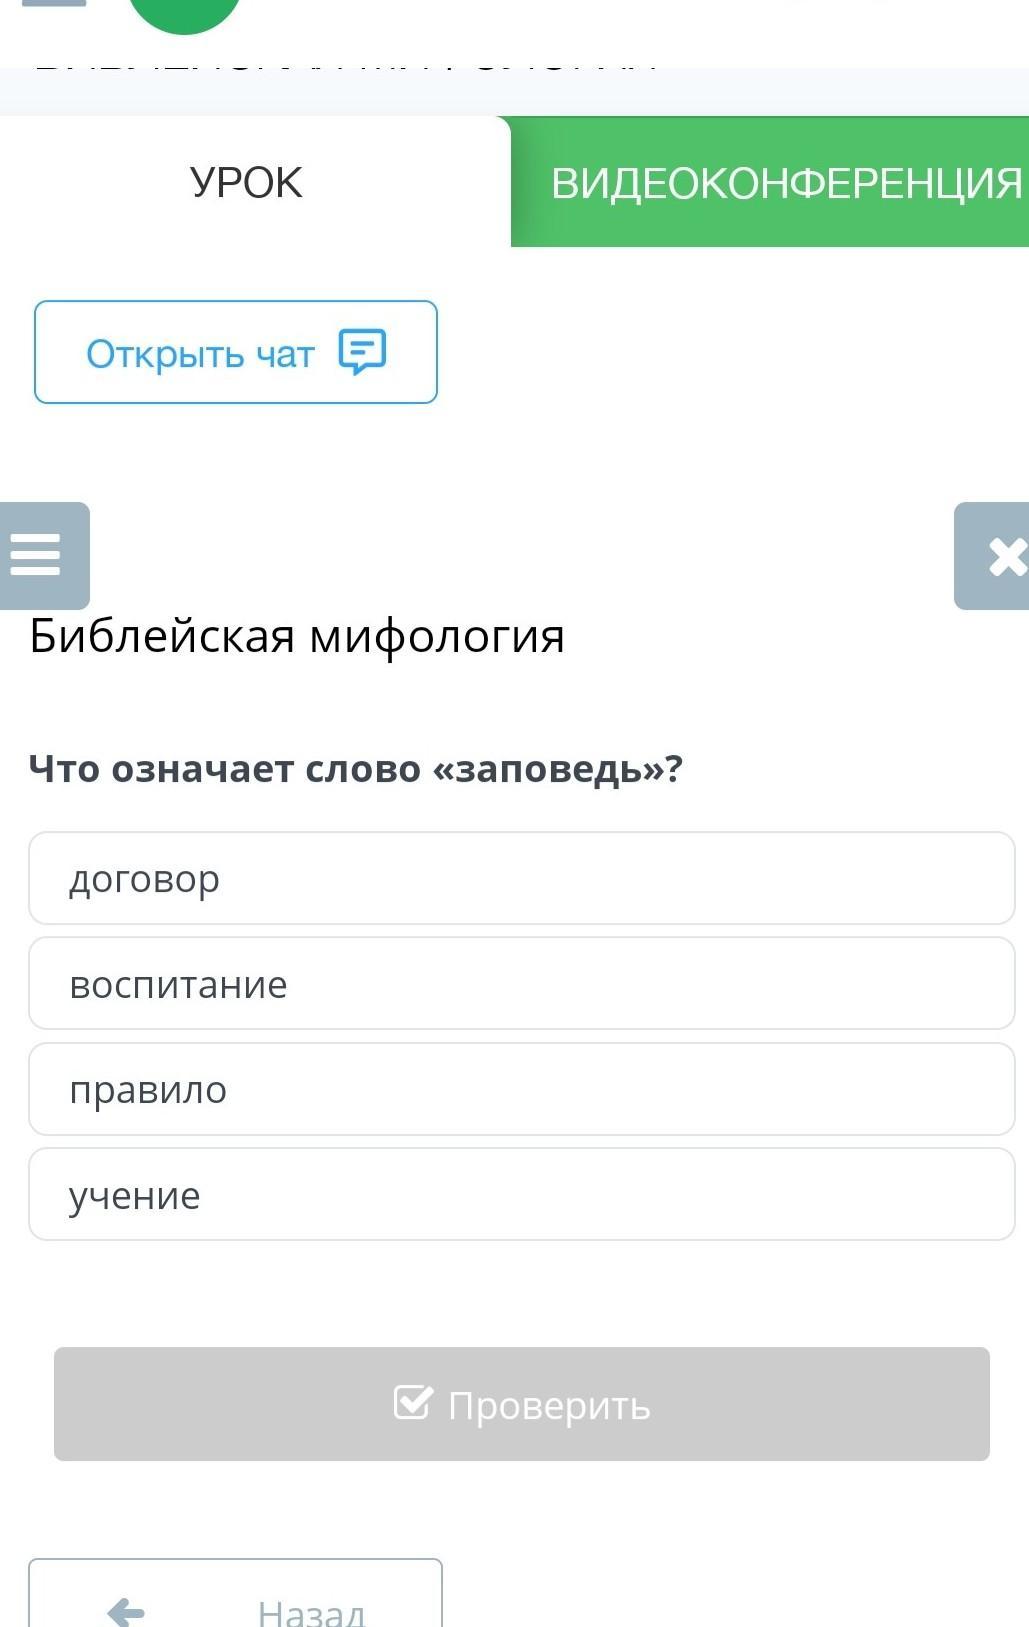Click the heading «Библейская мифология»
The width and height of the screenshot is (1029, 1627).
click(297, 636)
